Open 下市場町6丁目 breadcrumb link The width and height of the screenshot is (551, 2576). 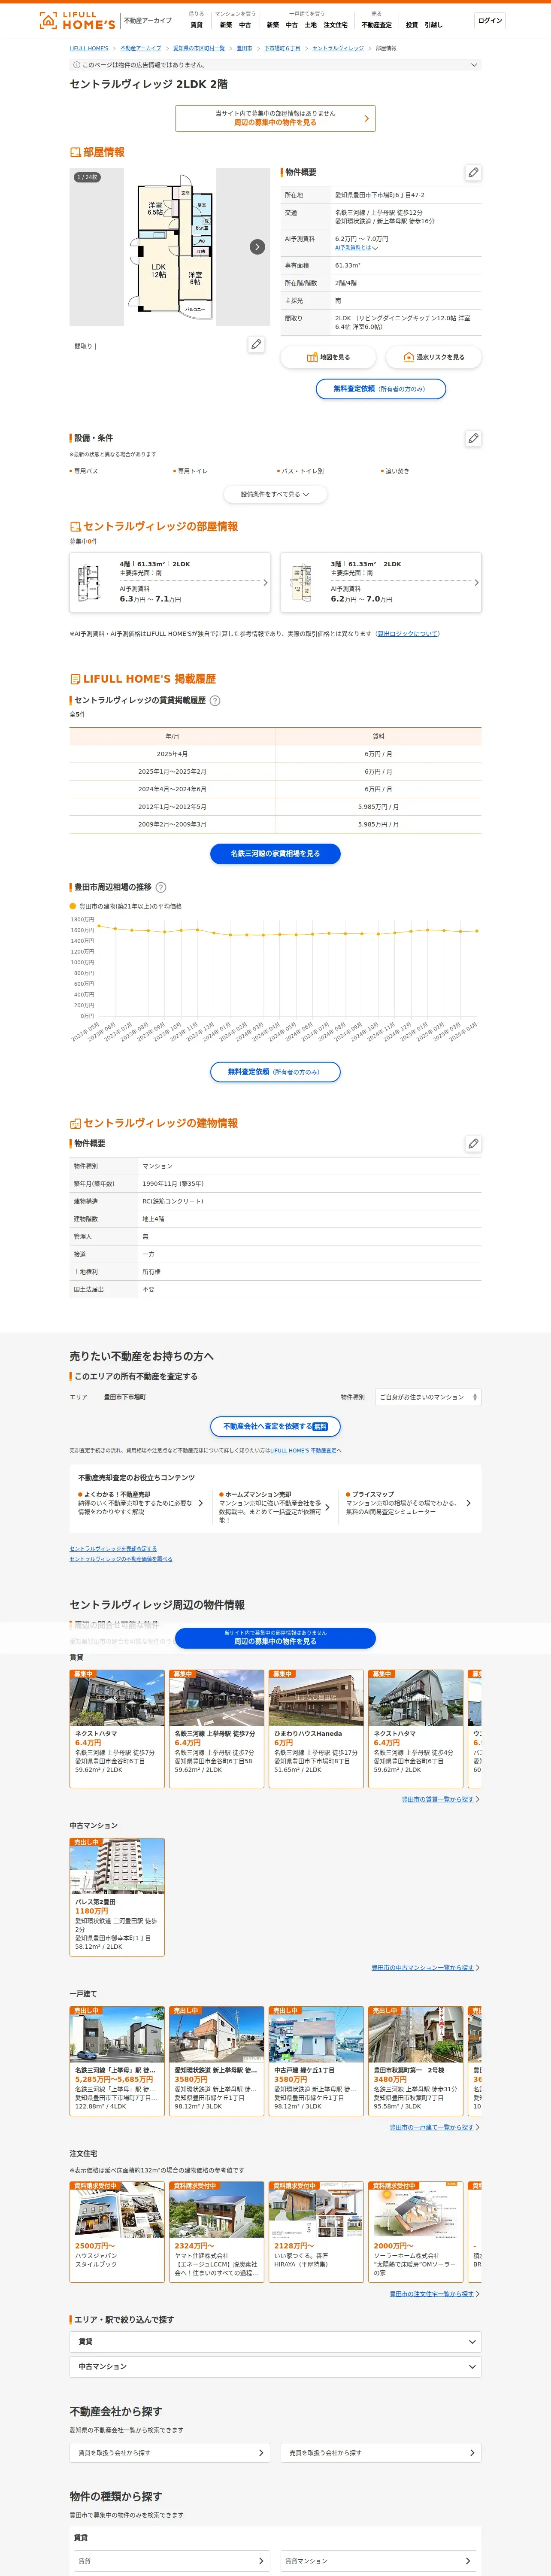coord(282,48)
